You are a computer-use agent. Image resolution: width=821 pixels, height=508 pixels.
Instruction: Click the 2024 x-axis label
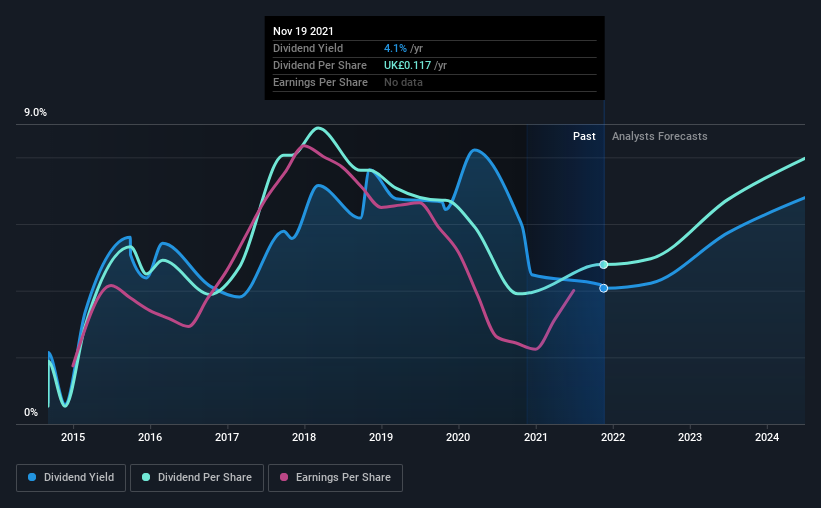[767, 437]
